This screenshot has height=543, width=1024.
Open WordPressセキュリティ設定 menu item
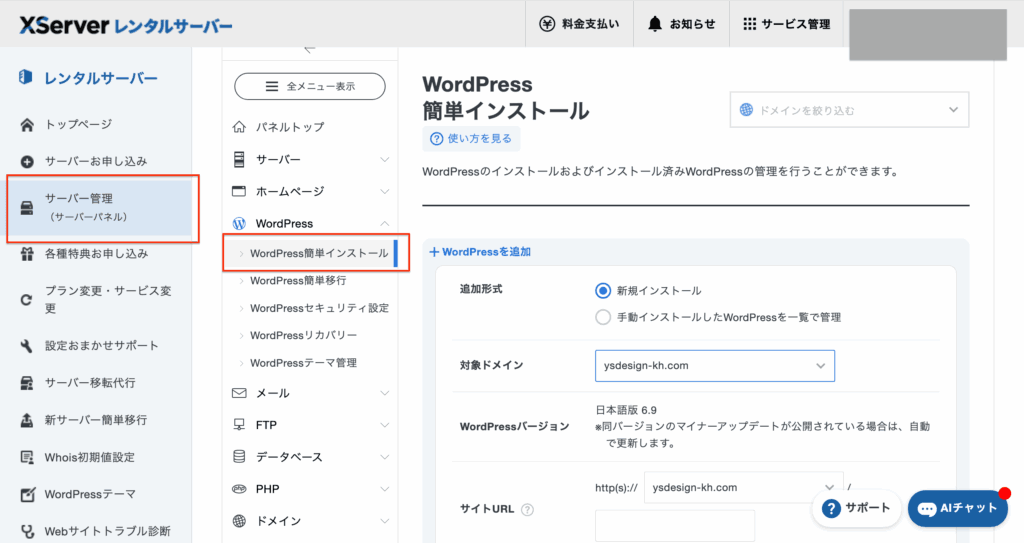(x=319, y=308)
